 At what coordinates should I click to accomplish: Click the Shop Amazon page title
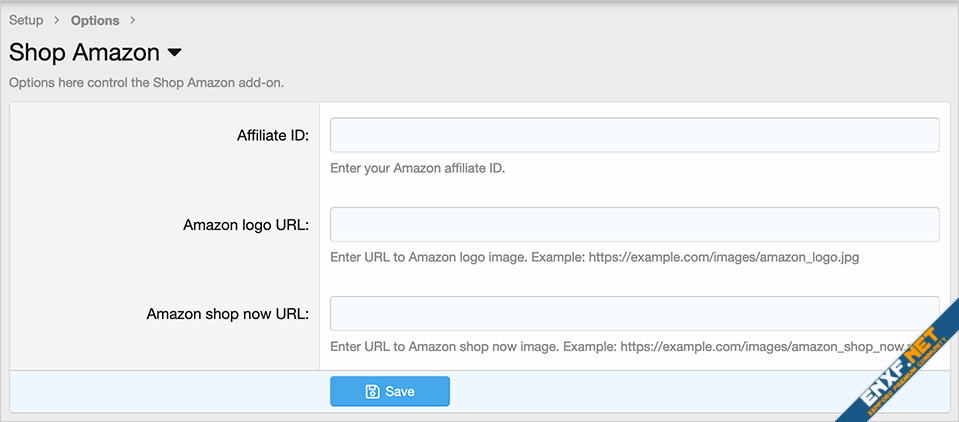(x=84, y=53)
